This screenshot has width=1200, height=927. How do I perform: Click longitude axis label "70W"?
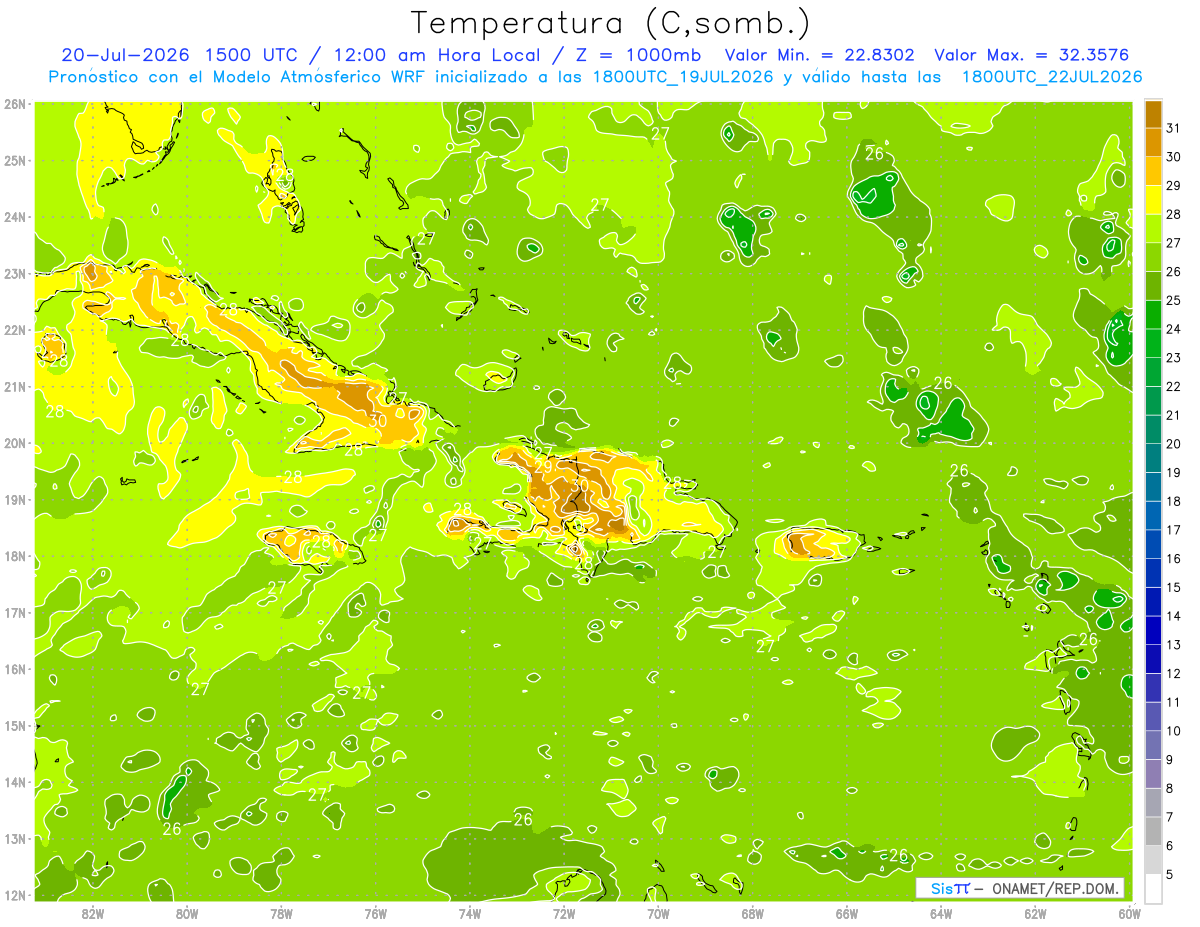(x=658, y=913)
